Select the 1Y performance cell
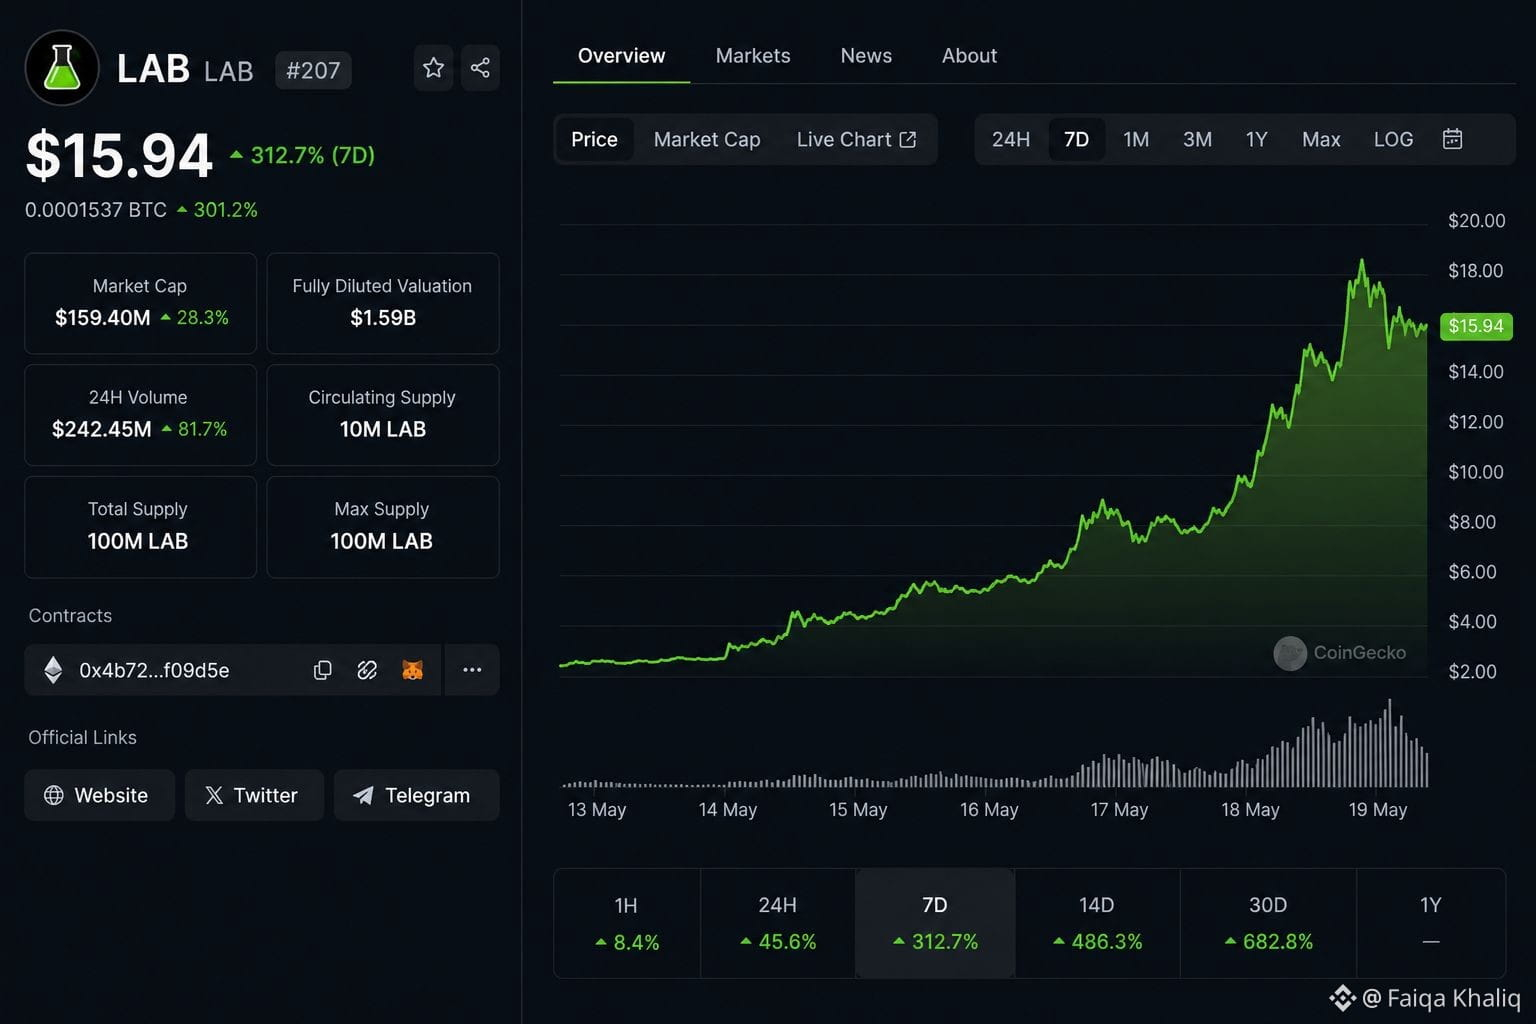This screenshot has height=1024, width=1536. tap(1431, 923)
